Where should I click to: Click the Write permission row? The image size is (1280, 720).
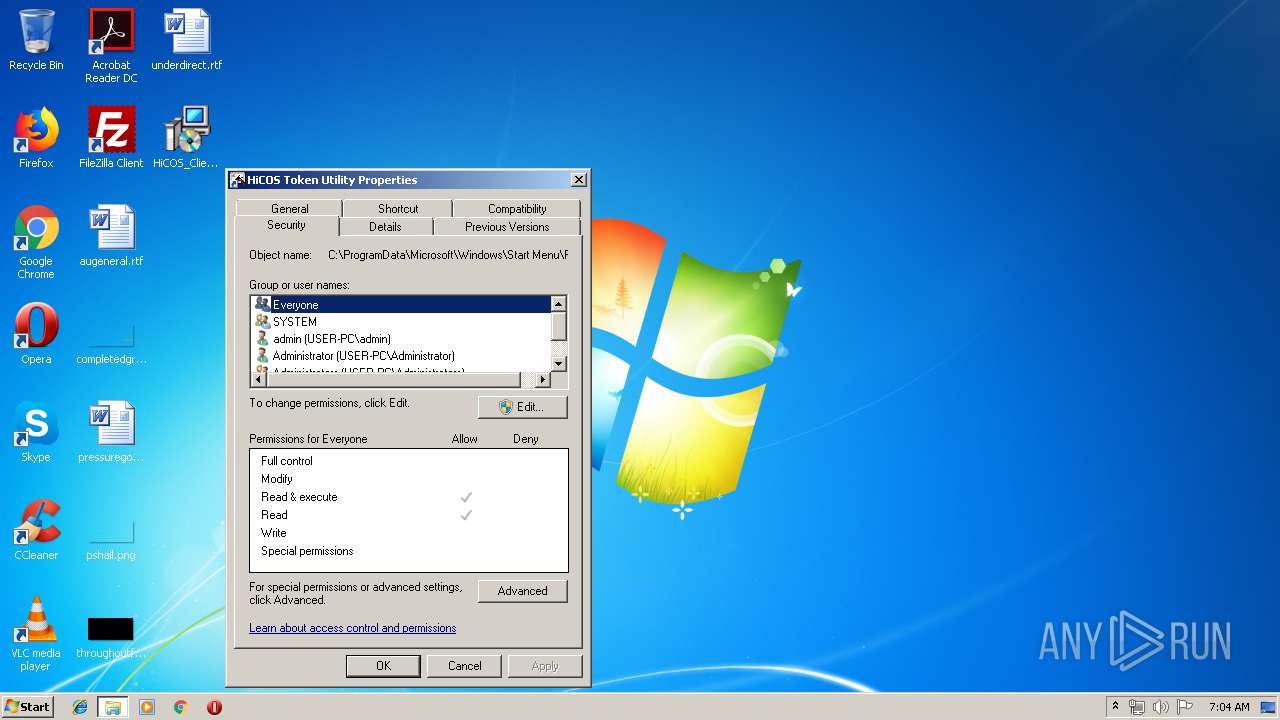(x=408, y=533)
